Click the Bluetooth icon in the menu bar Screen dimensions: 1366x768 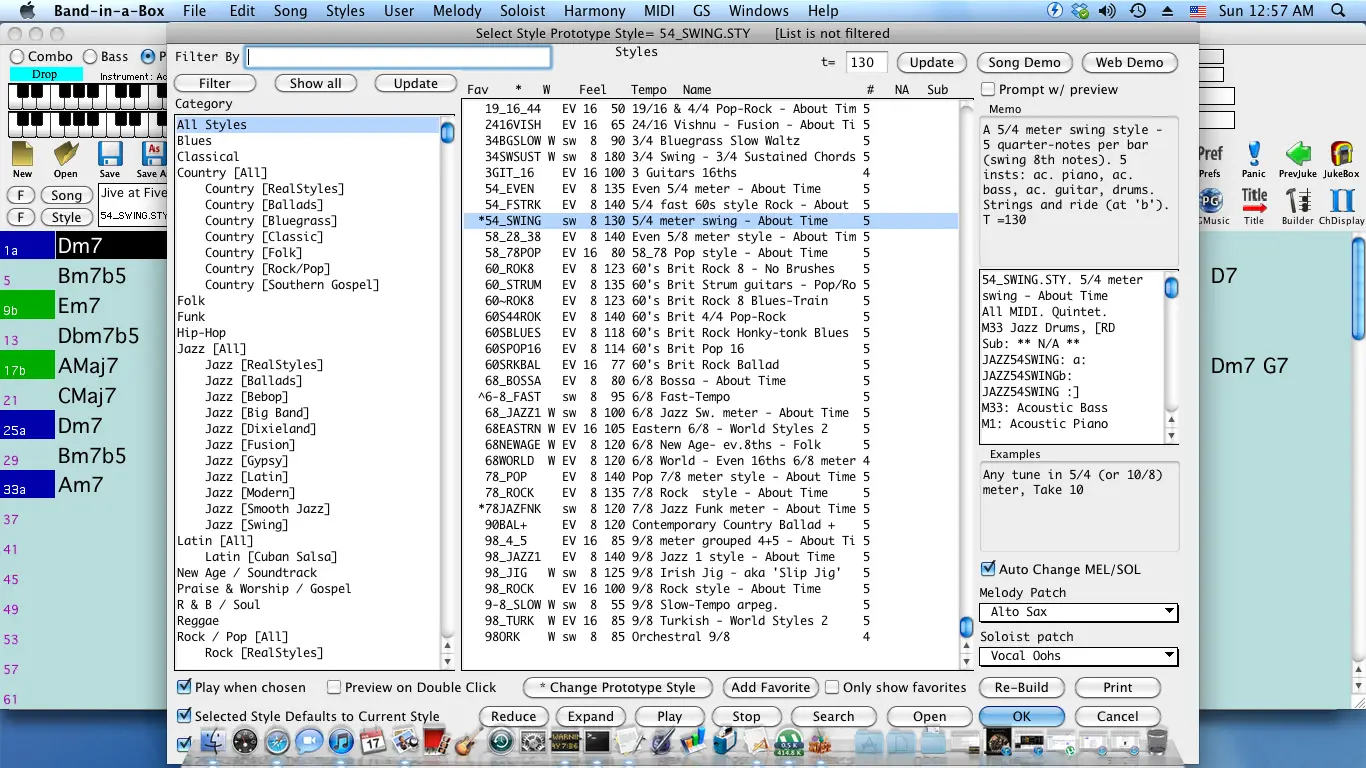[x=1054, y=11]
